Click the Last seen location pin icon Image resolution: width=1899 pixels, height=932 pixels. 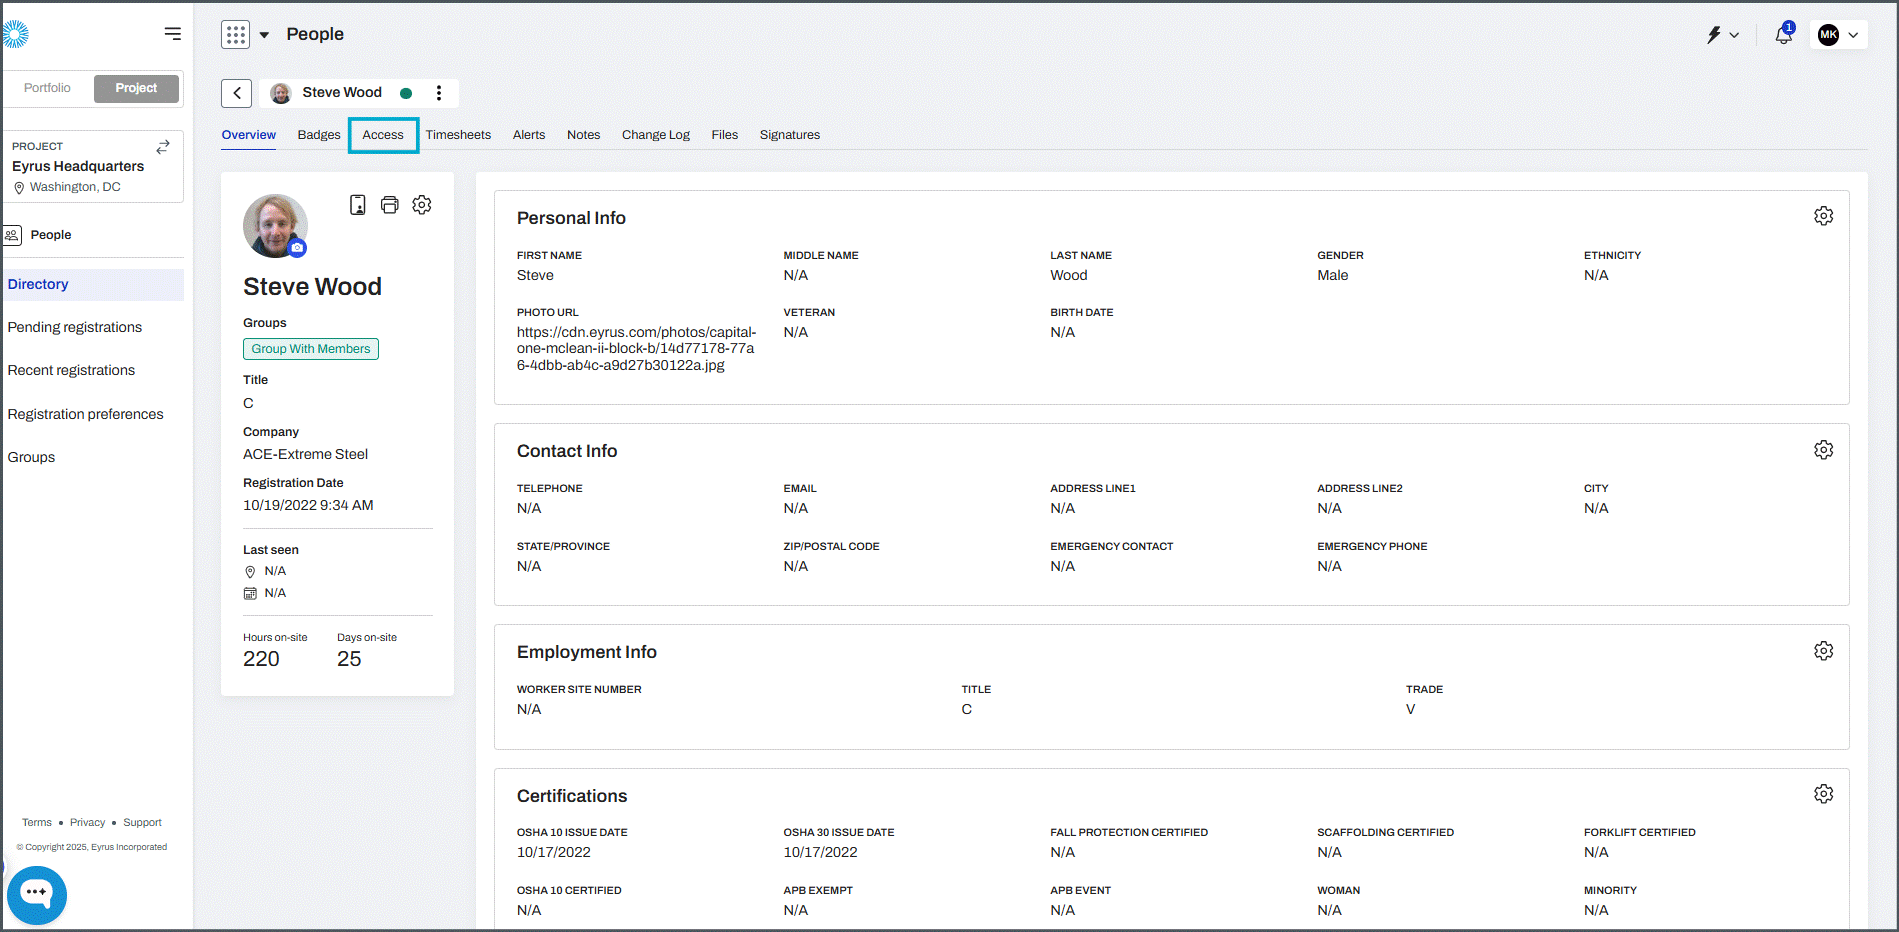click(250, 572)
